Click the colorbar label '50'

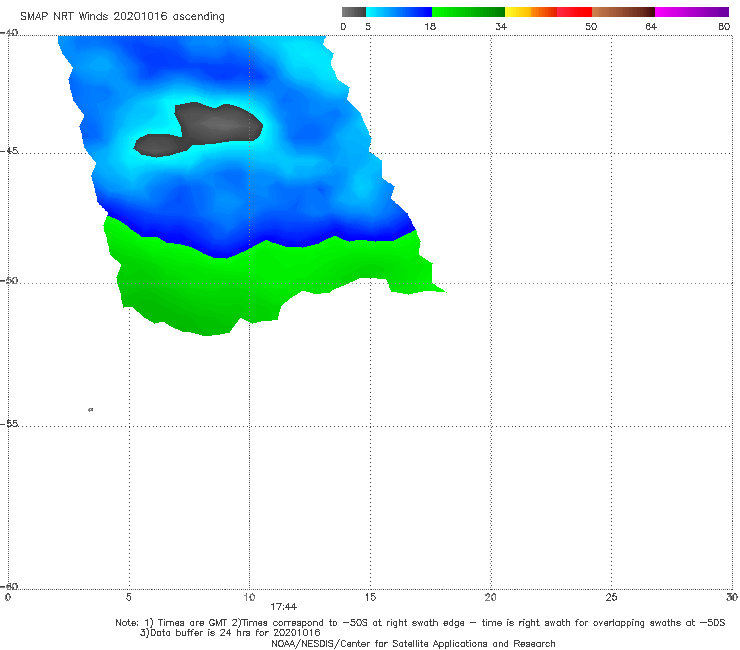tap(591, 26)
